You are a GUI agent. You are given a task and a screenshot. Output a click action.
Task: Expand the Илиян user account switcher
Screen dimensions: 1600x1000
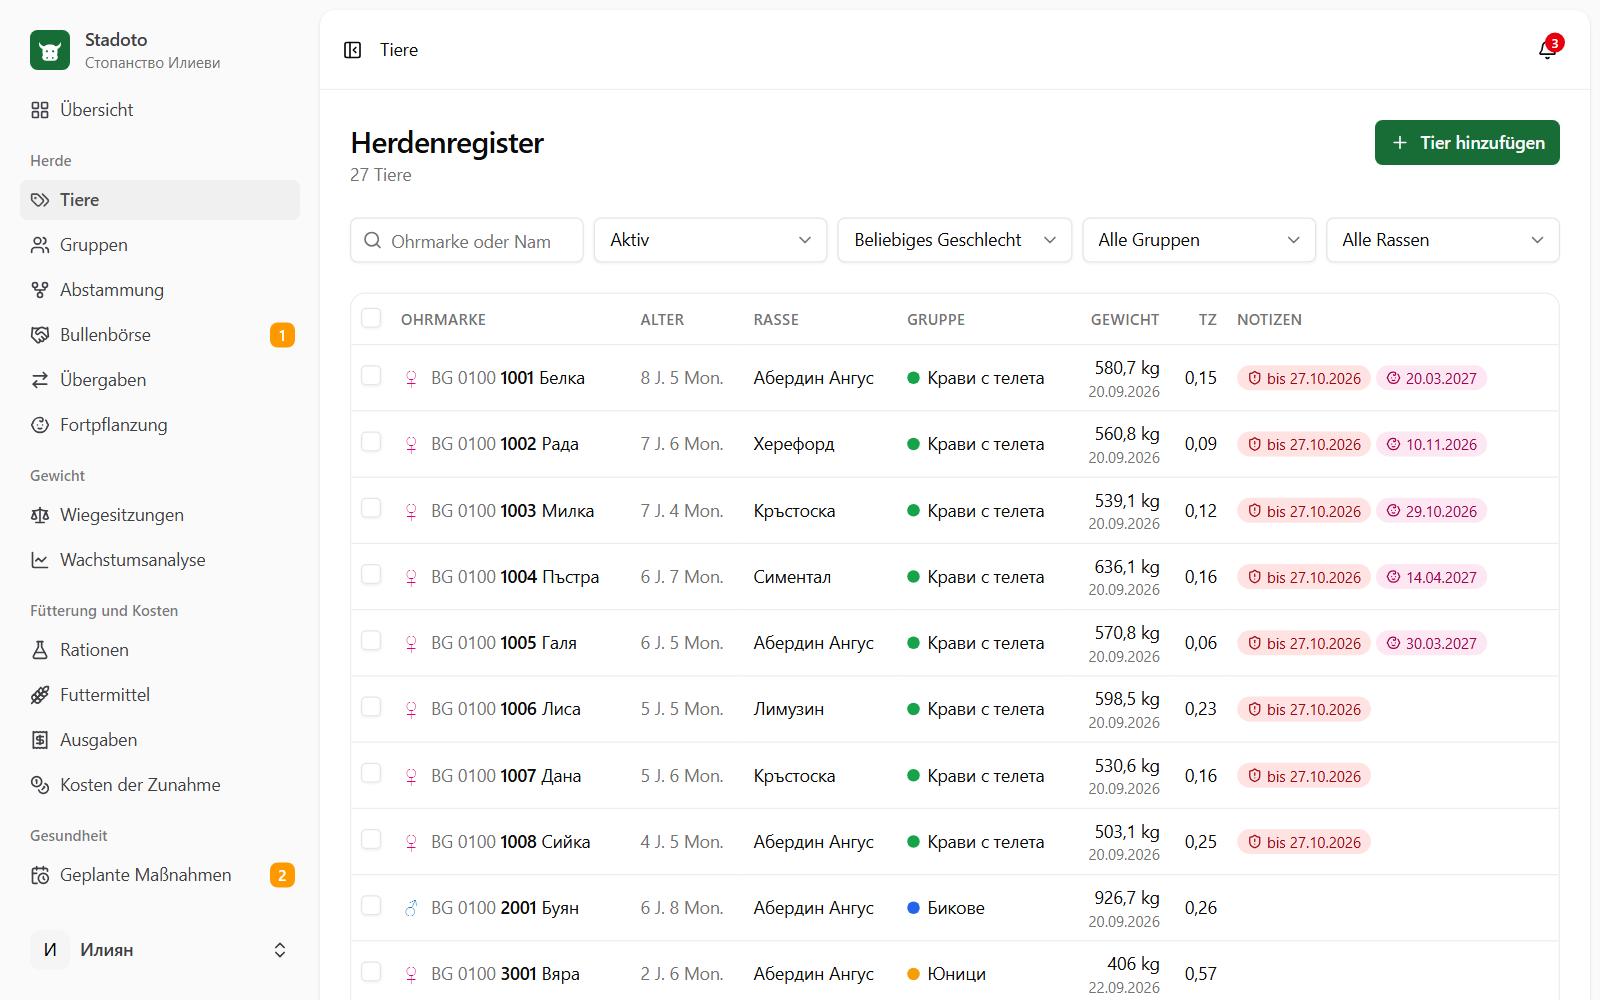[160, 950]
